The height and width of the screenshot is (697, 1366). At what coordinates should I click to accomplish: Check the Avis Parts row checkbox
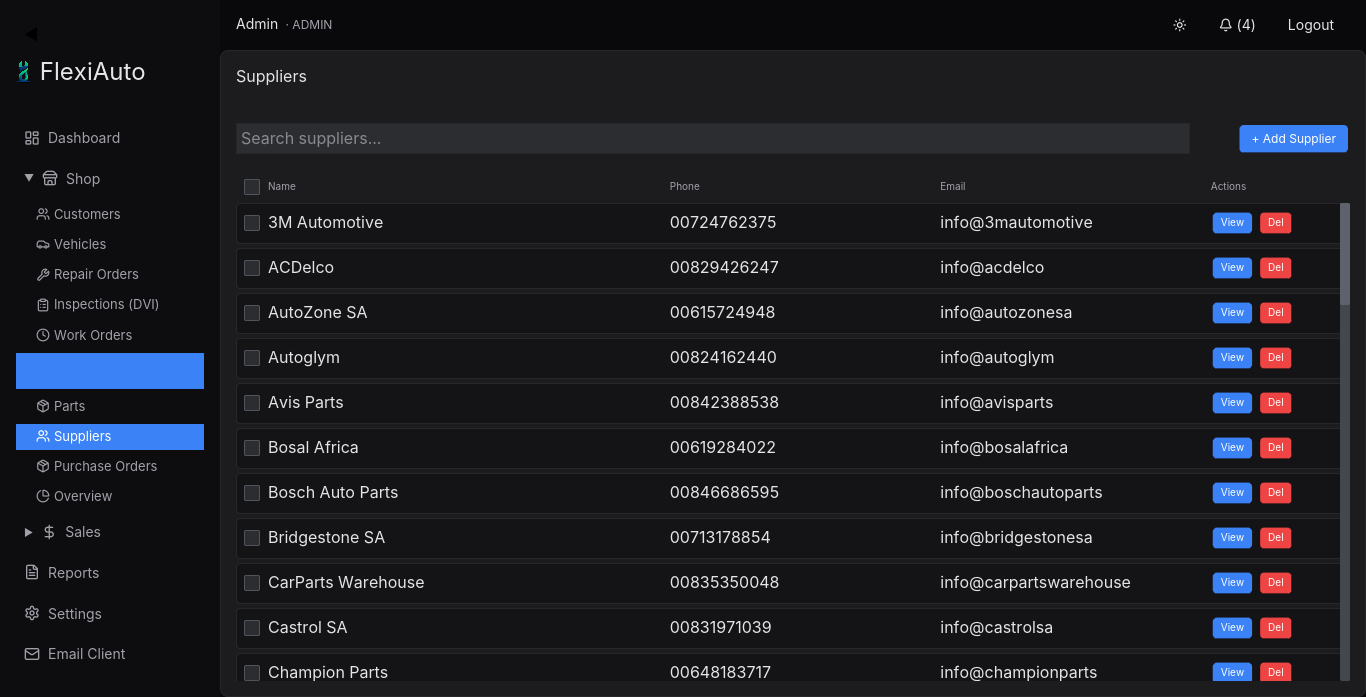tap(252, 403)
